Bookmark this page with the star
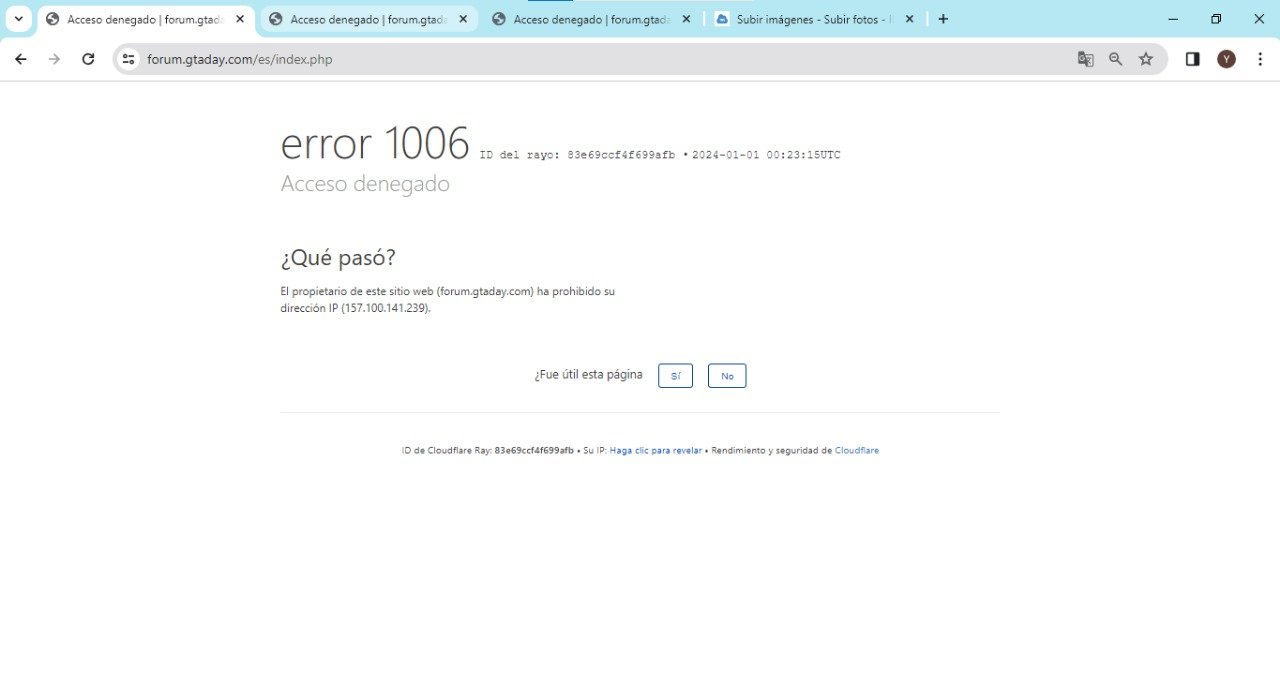 1146,59
